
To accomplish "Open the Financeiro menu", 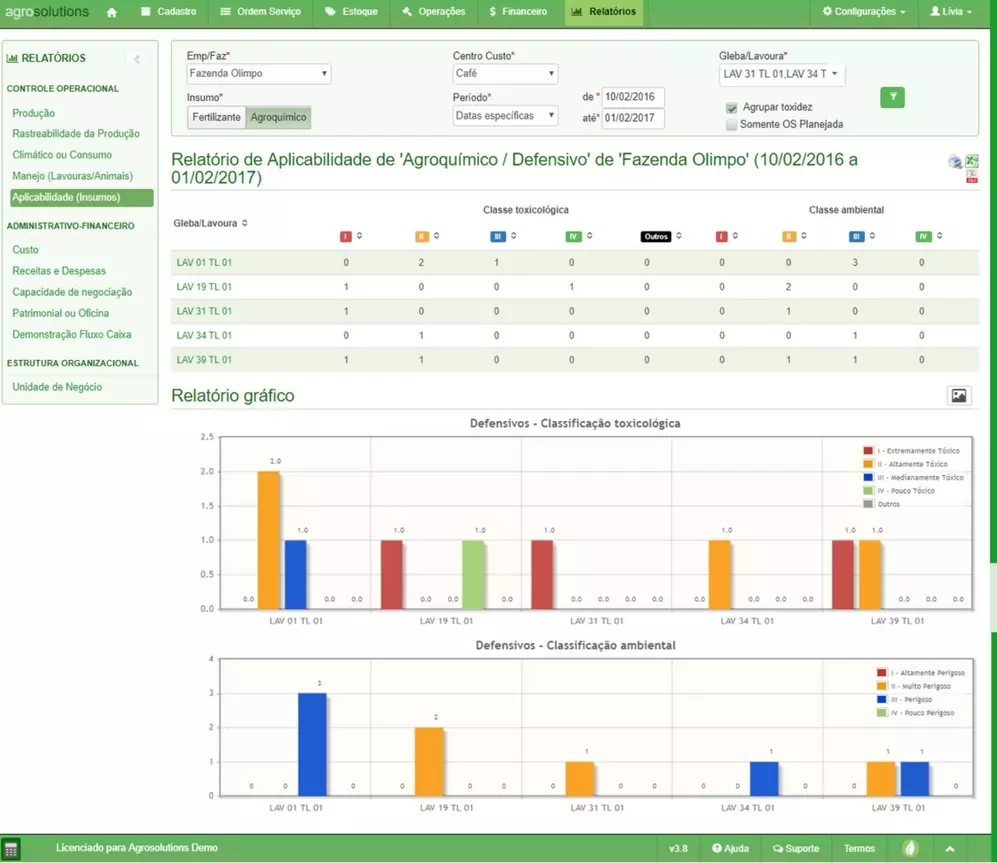I will click(x=519, y=12).
